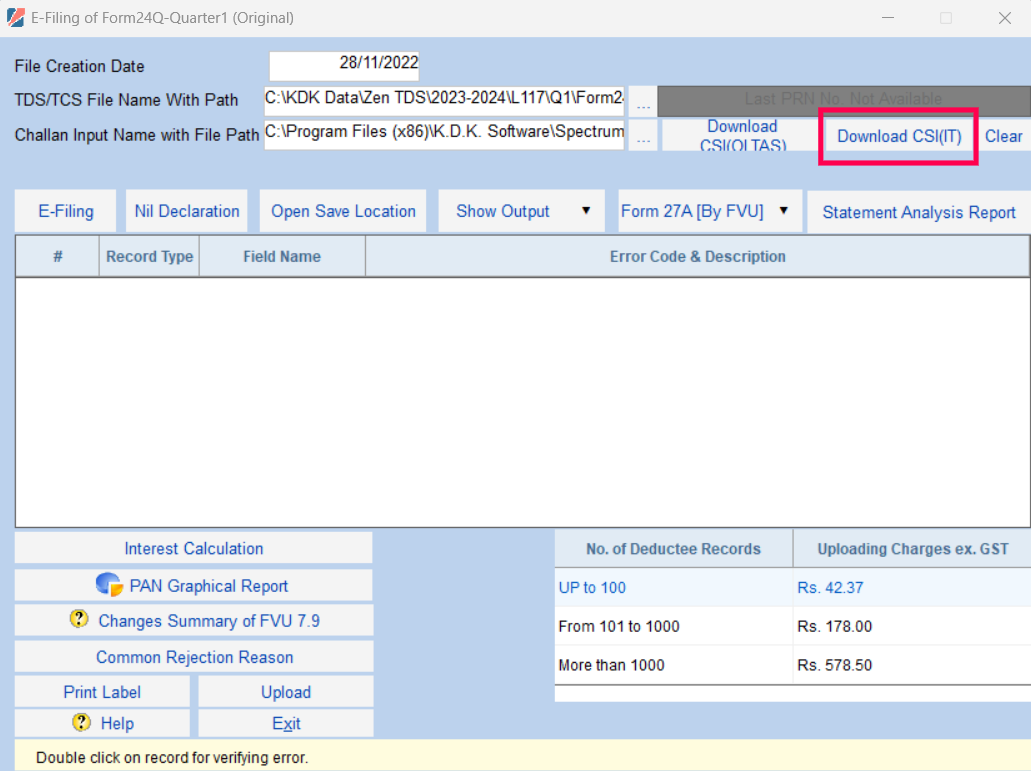Click the # column header
This screenshot has height=771, width=1031.
tap(58, 256)
